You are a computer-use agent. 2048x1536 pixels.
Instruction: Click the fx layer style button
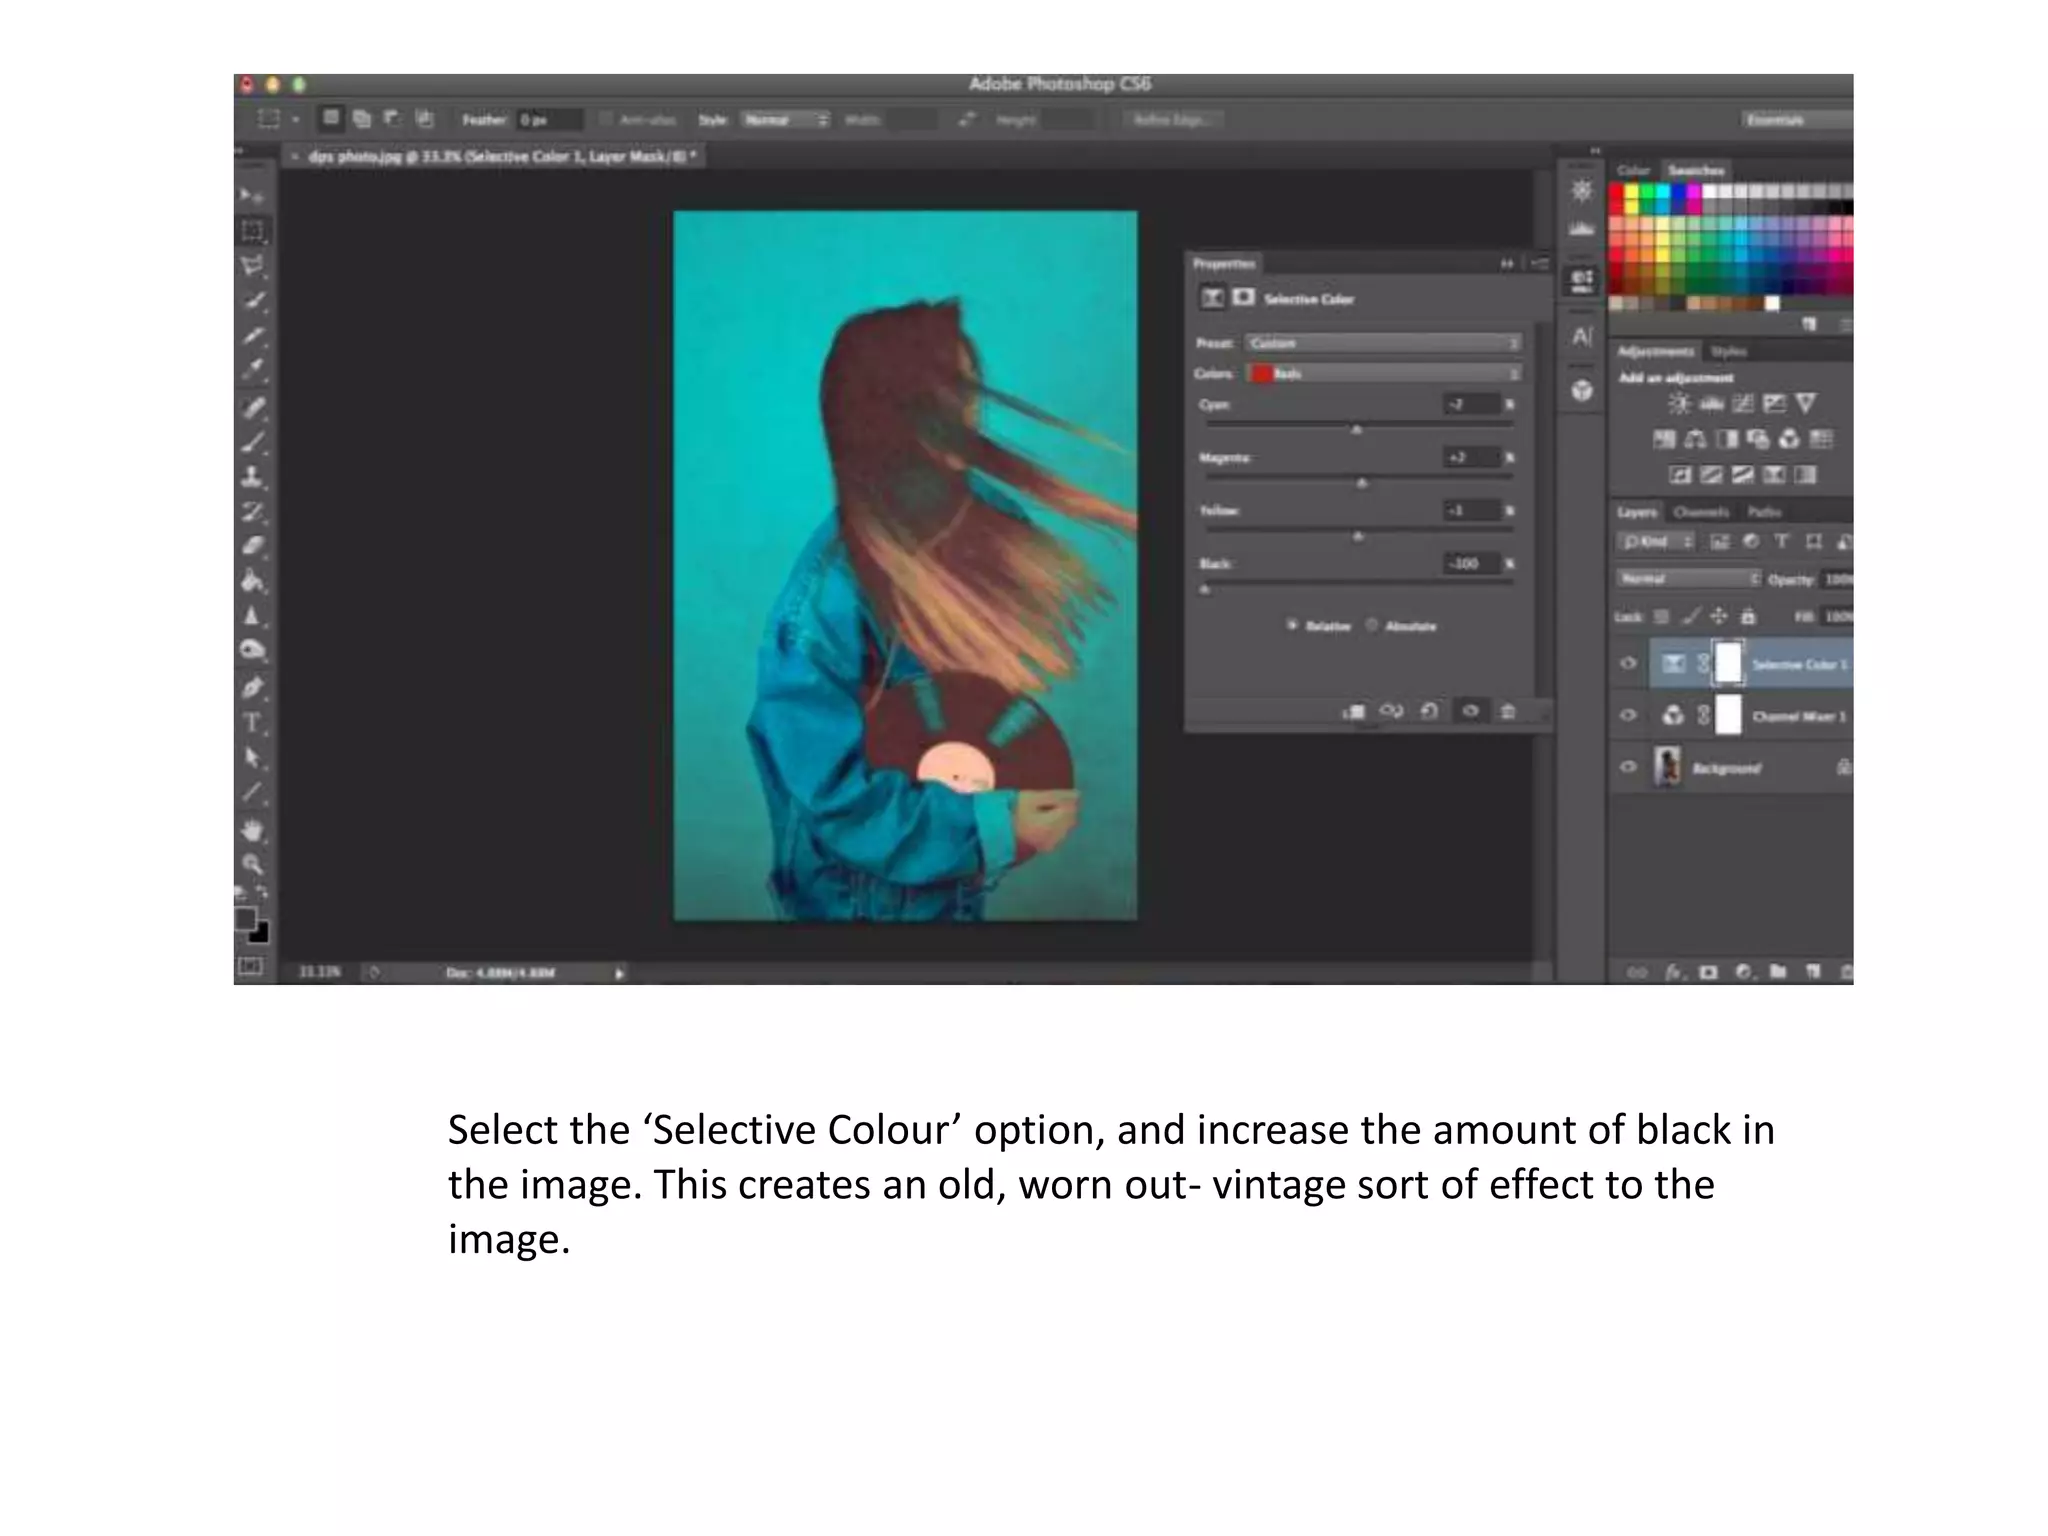pyautogui.click(x=1674, y=972)
